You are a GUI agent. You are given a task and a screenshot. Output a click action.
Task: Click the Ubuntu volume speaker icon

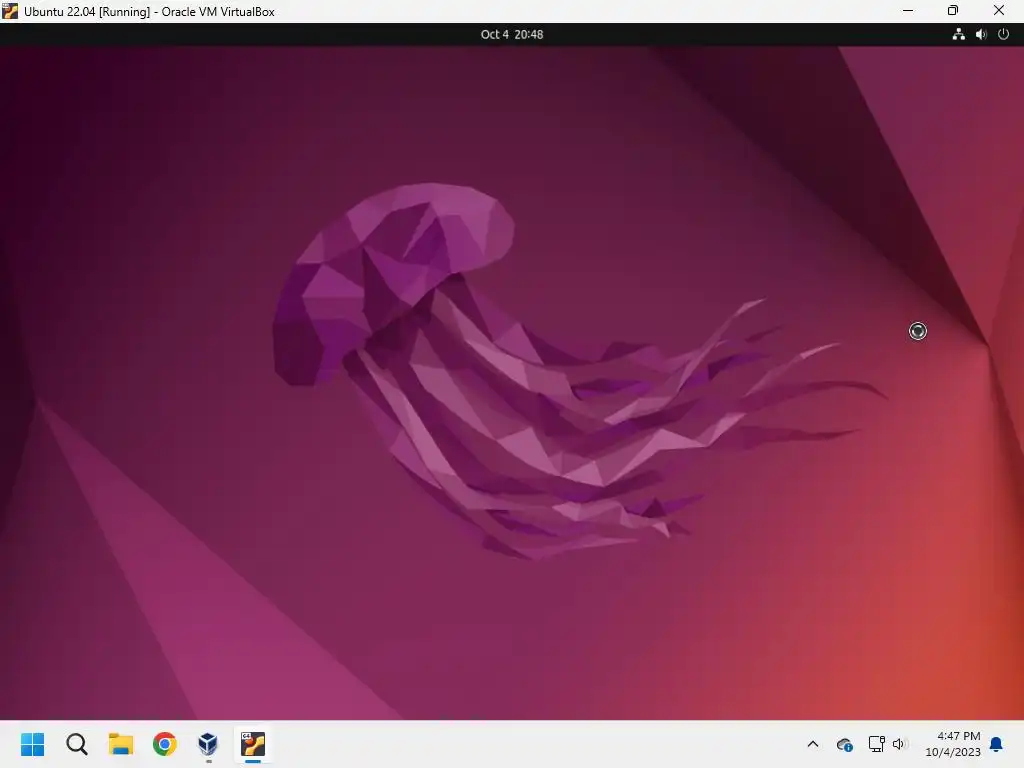coord(981,35)
